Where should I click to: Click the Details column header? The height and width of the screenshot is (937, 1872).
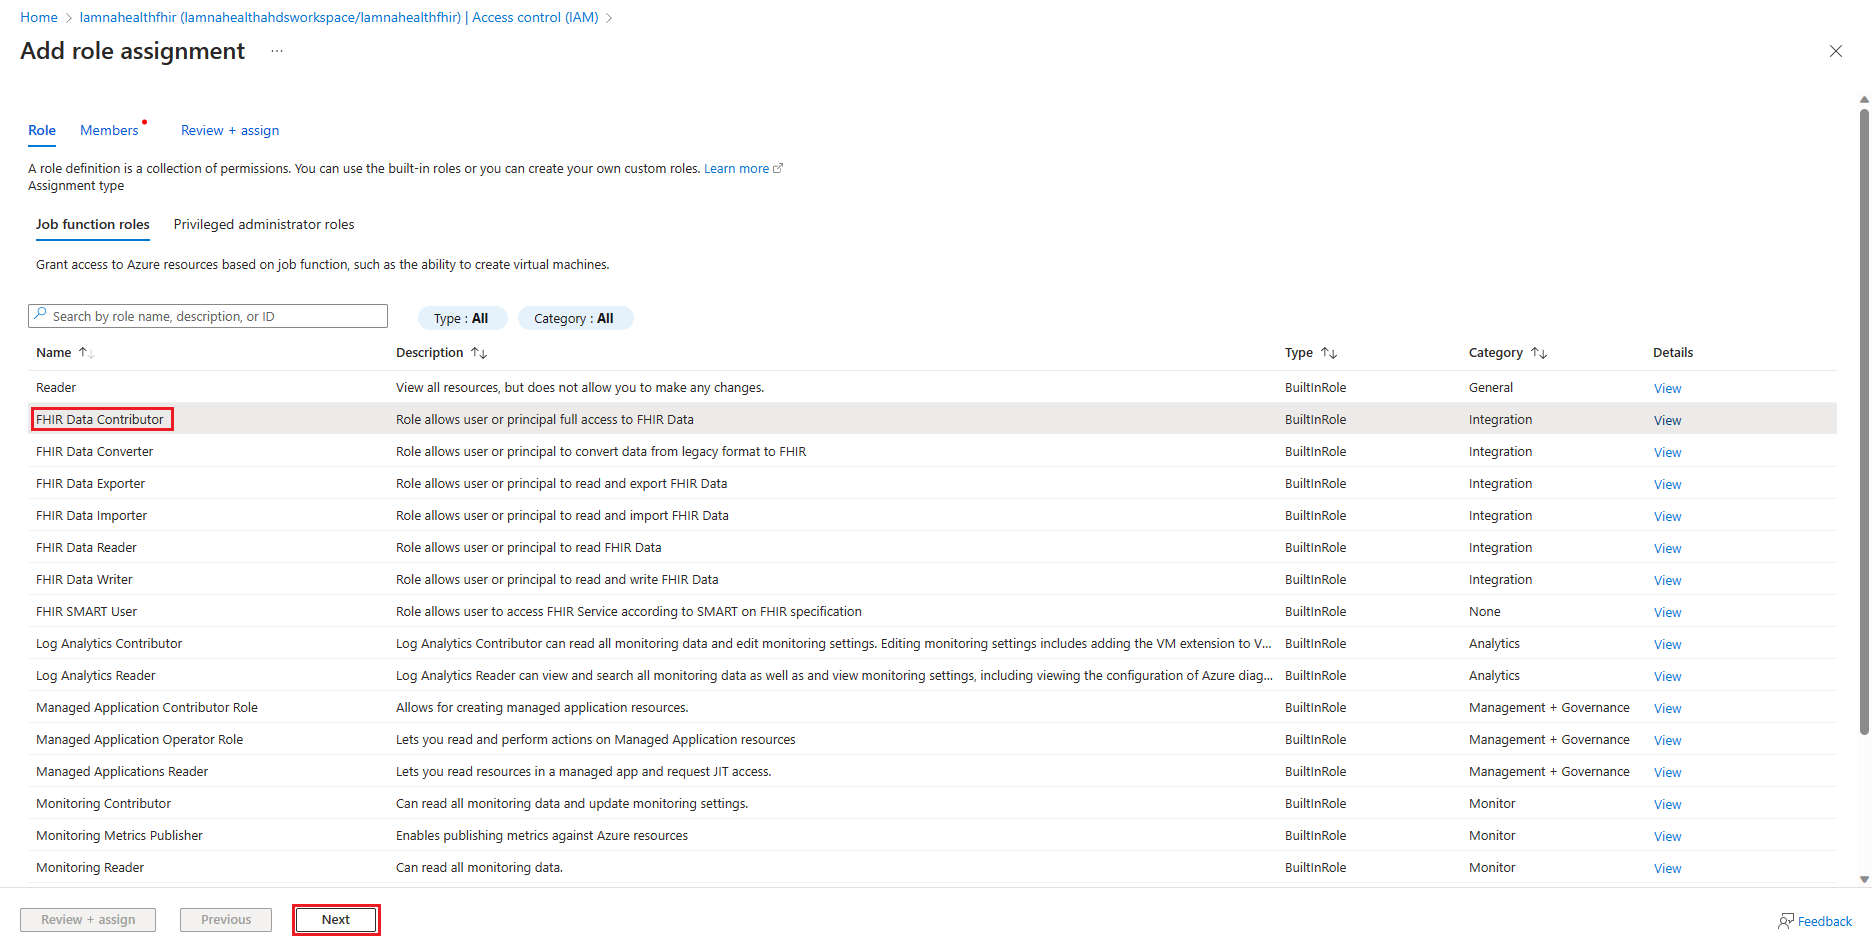point(1673,353)
